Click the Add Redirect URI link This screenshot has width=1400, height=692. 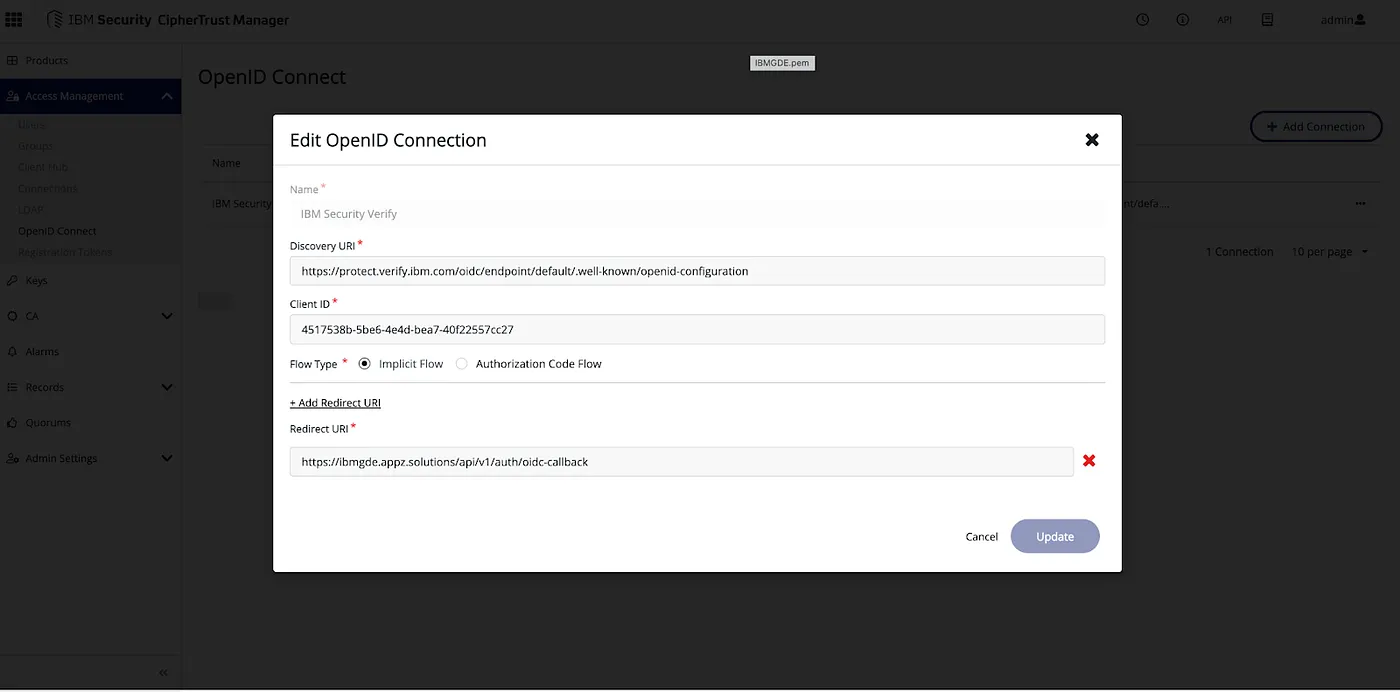click(335, 403)
